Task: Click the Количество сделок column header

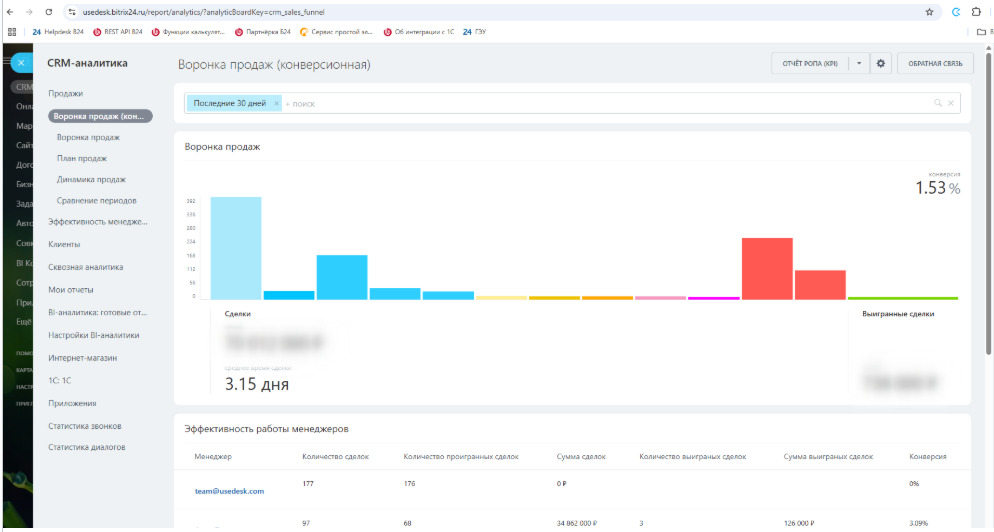Action: [335, 457]
